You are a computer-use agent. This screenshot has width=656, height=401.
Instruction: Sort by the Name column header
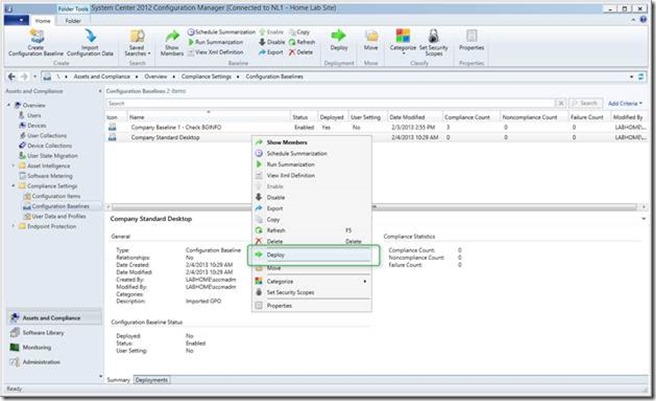click(x=209, y=117)
